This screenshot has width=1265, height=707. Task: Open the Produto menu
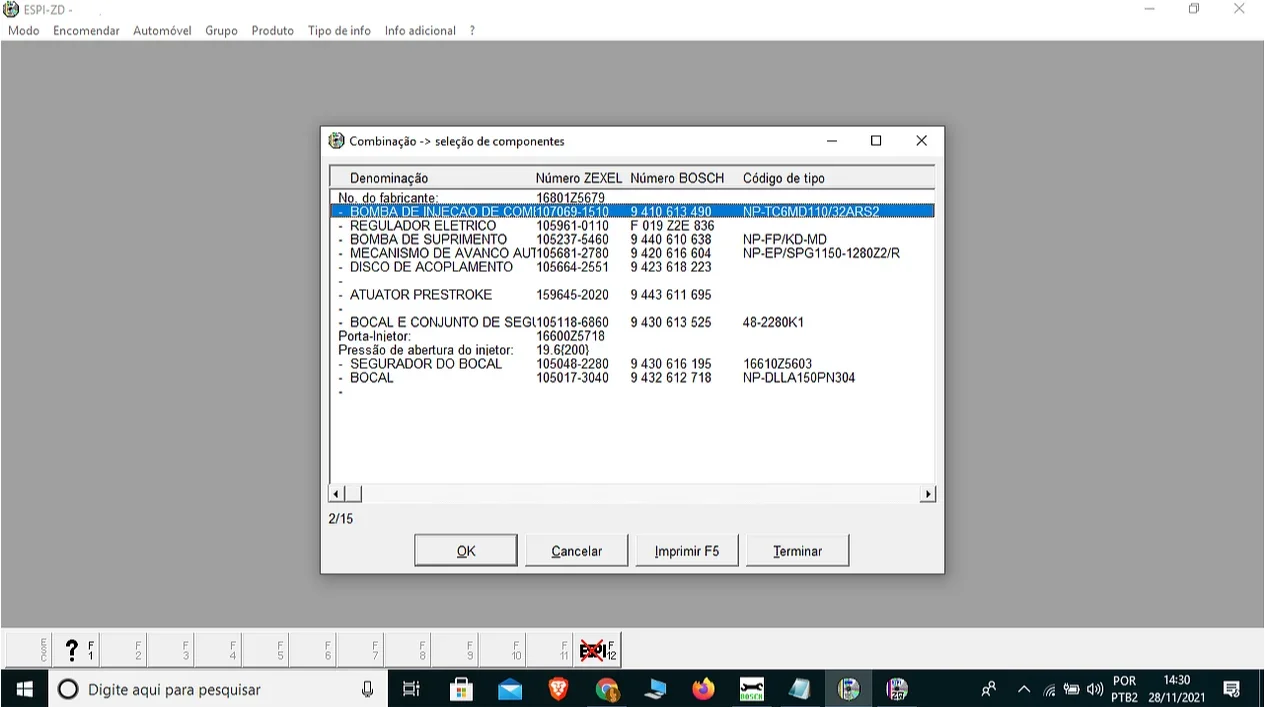pos(272,31)
